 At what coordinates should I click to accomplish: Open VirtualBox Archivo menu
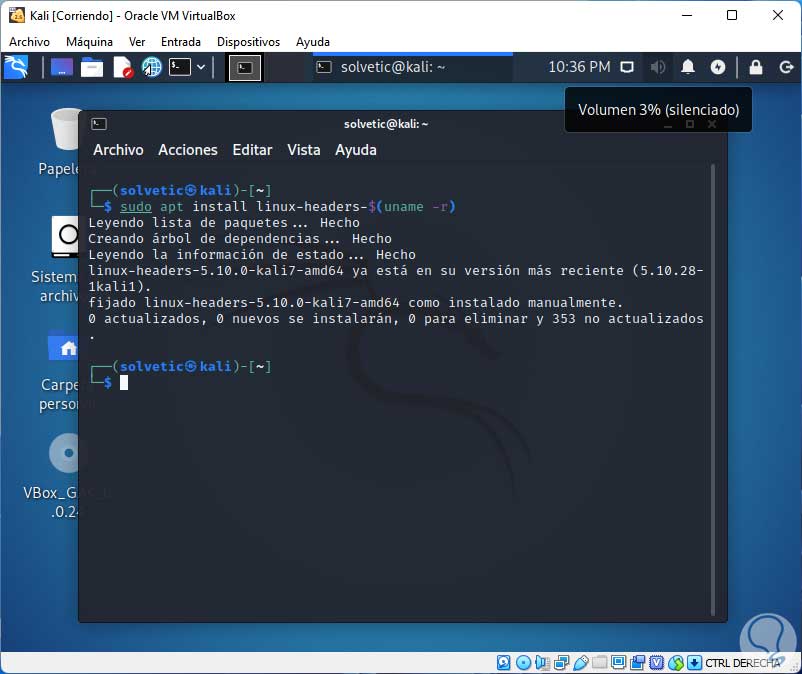coord(29,42)
